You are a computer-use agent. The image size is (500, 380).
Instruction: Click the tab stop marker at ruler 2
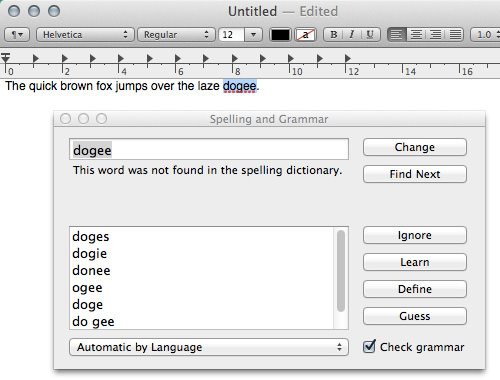click(x=65, y=59)
